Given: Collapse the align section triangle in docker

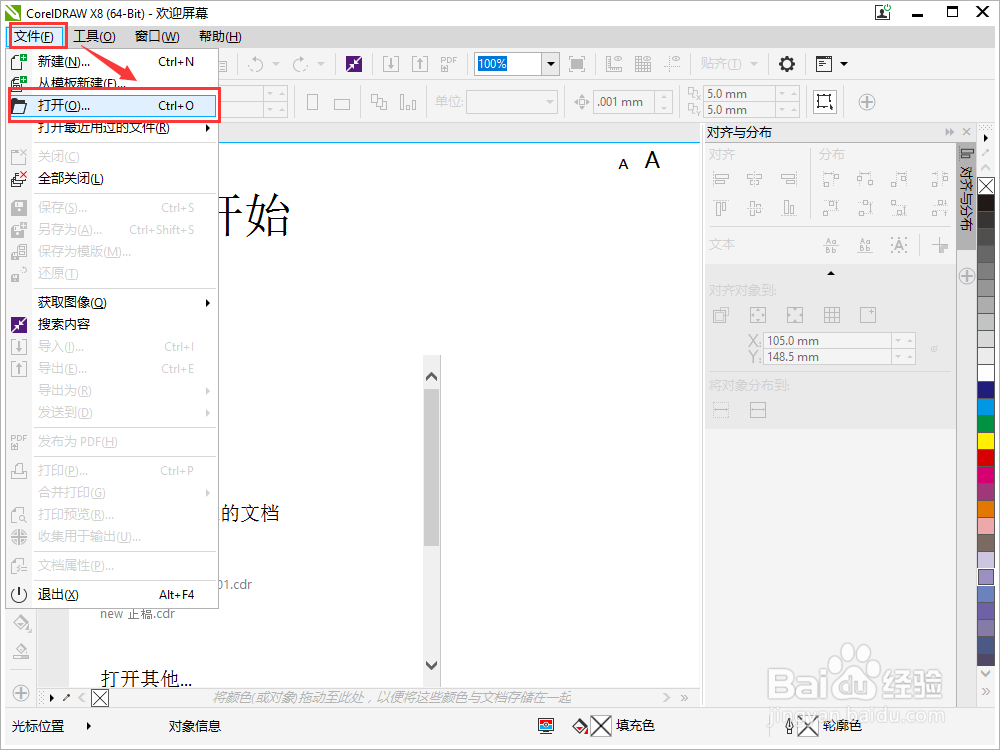Looking at the screenshot, I should (830, 273).
